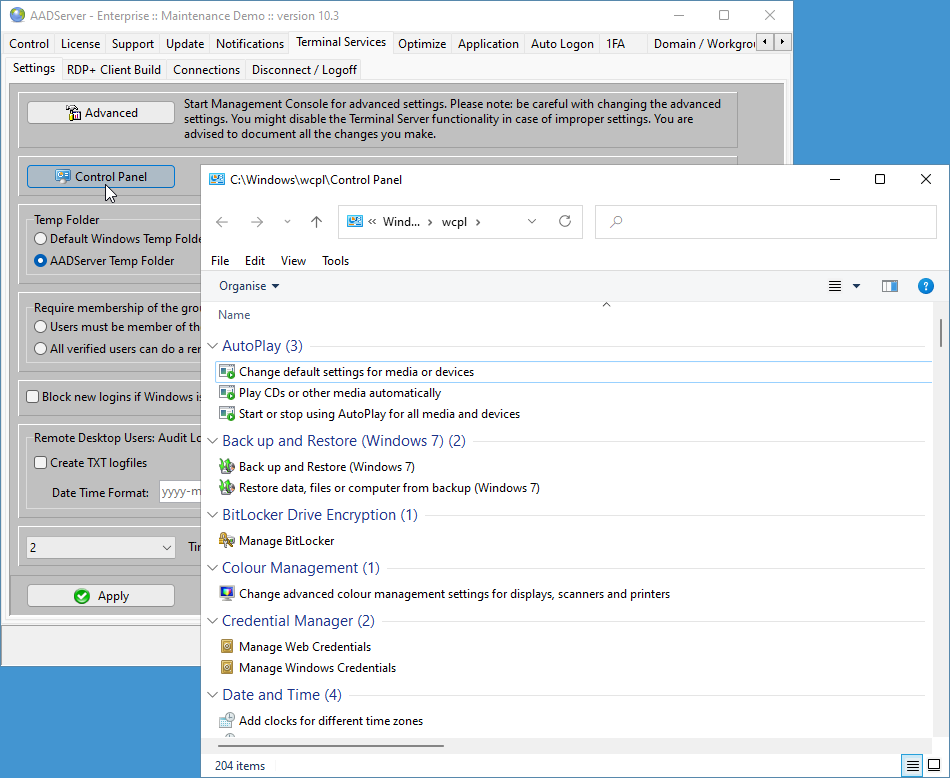Tick Block new logins checkbox
Viewport: 950px width, 778px height.
coord(33,397)
